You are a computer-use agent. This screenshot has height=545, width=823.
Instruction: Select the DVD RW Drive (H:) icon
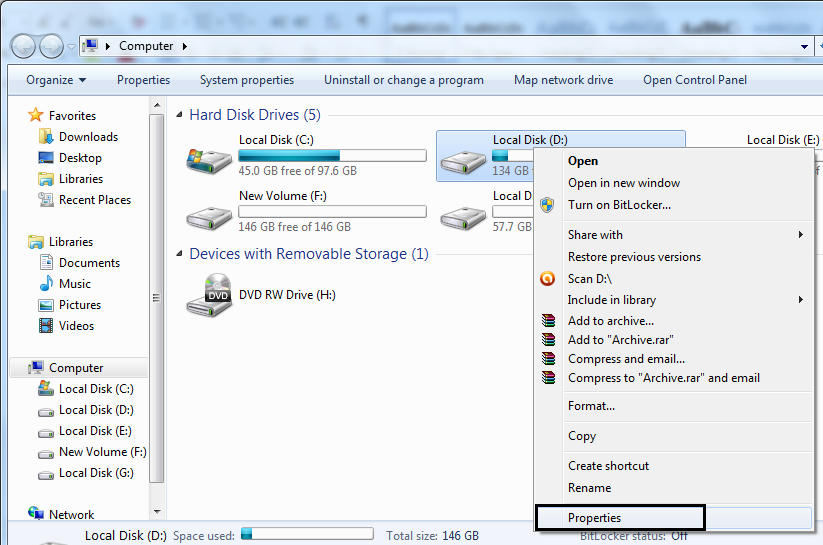209,295
